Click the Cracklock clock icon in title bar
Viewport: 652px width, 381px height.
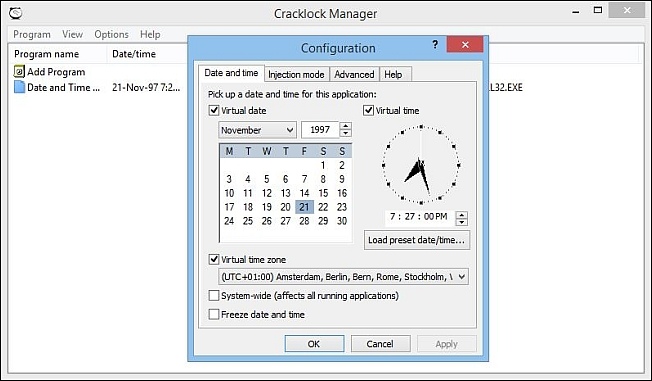[15, 13]
